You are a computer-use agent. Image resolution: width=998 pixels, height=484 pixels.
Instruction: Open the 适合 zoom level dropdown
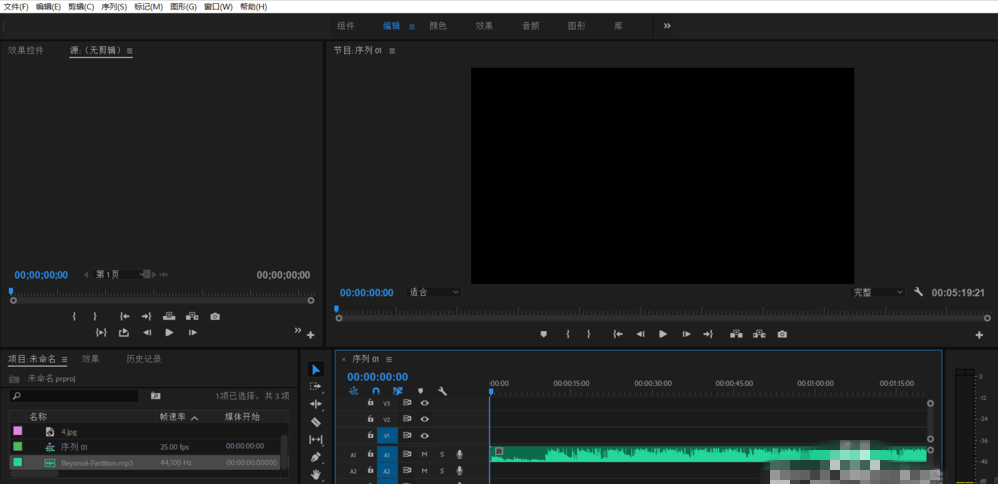pos(434,292)
